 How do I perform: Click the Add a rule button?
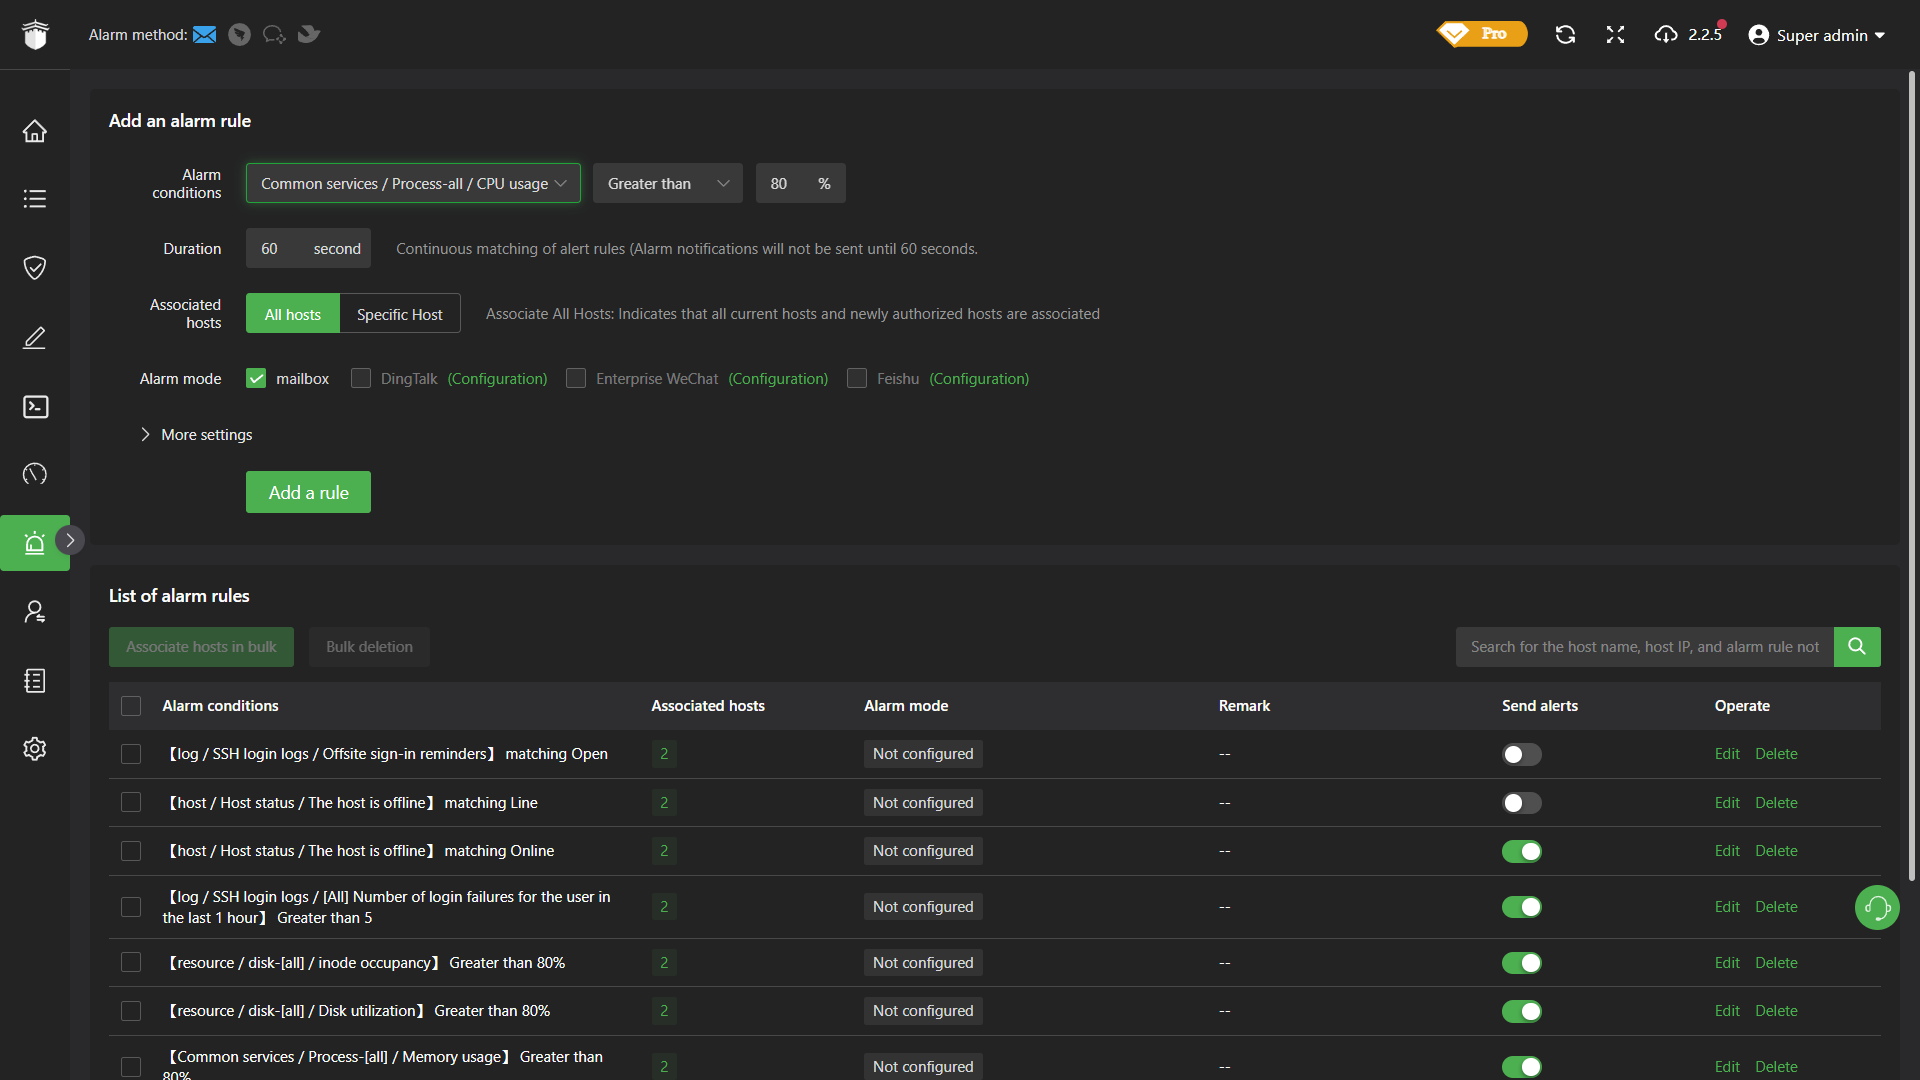point(308,493)
